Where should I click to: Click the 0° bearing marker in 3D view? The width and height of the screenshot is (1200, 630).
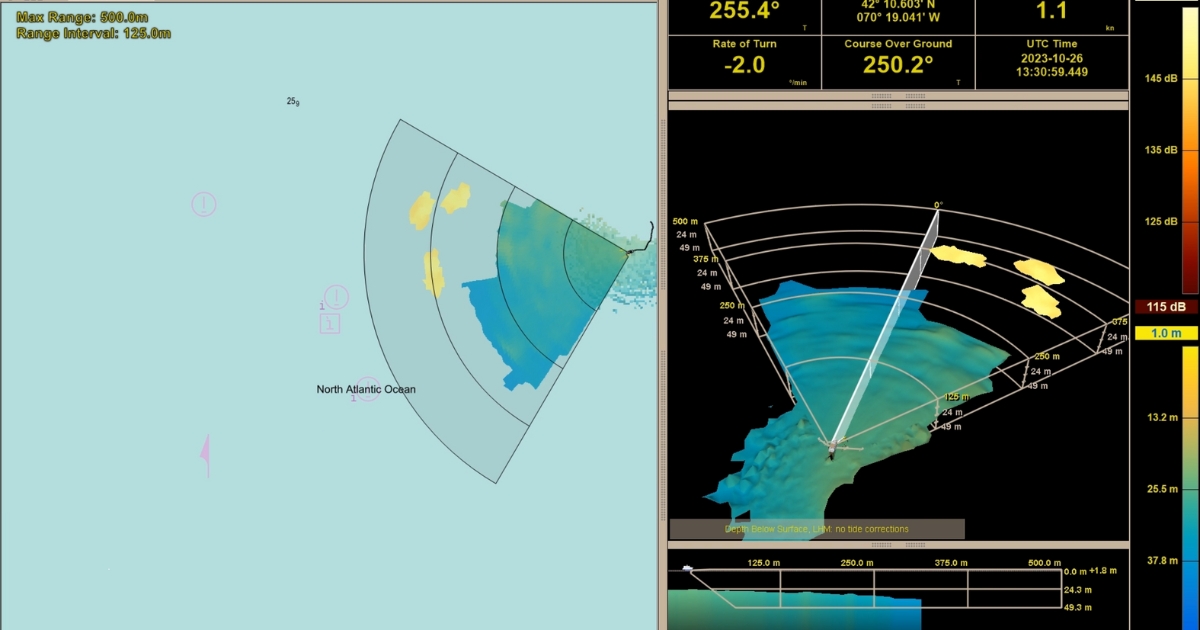[x=937, y=205]
